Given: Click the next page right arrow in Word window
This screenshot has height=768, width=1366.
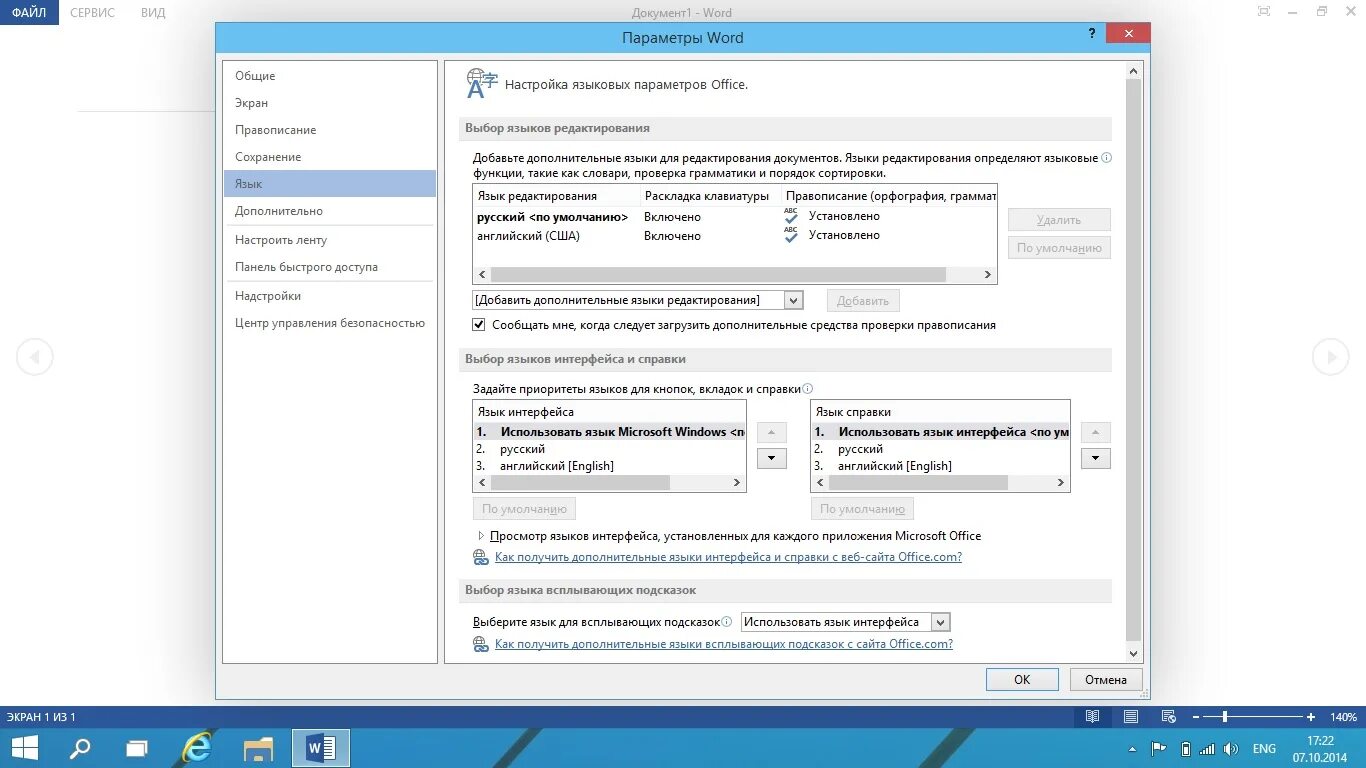Looking at the screenshot, I should 1330,357.
